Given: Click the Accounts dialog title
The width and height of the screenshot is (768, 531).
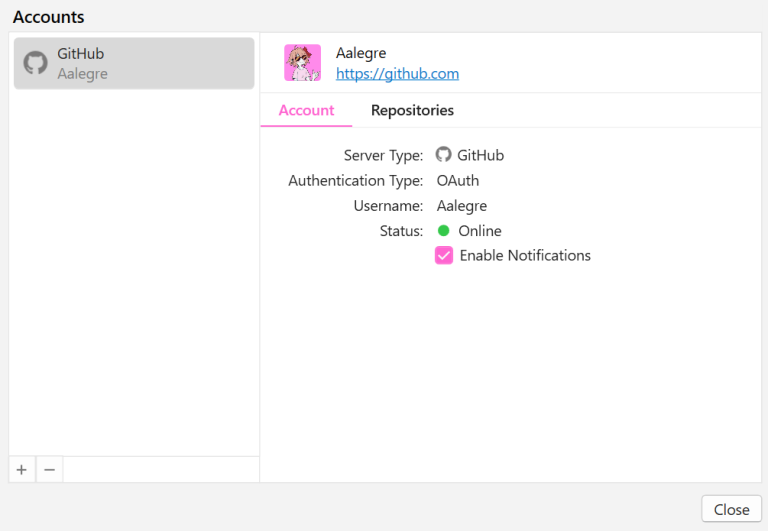Looking at the screenshot, I should pyautogui.click(x=48, y=17).
